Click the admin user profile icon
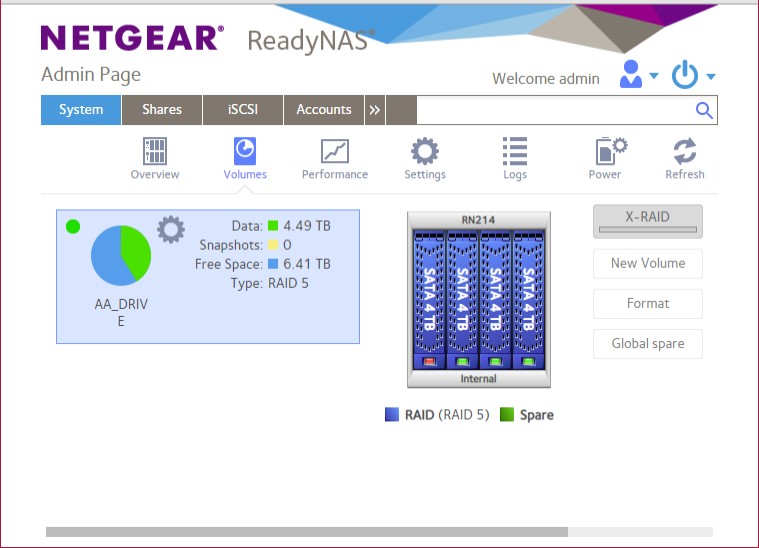Image resolution: width=759 pixels, height=548 pixels. [631, 74]
